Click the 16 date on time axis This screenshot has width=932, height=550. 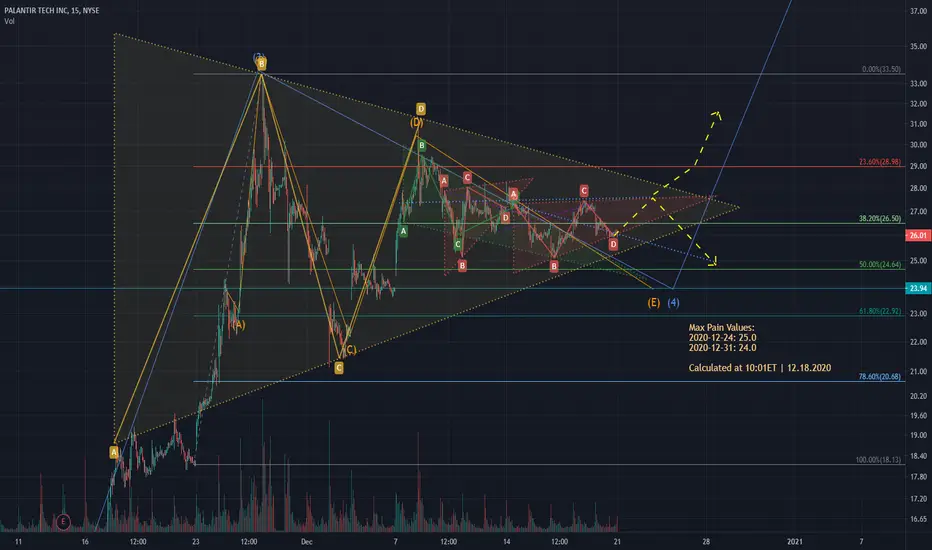click(x=85, y=542)
